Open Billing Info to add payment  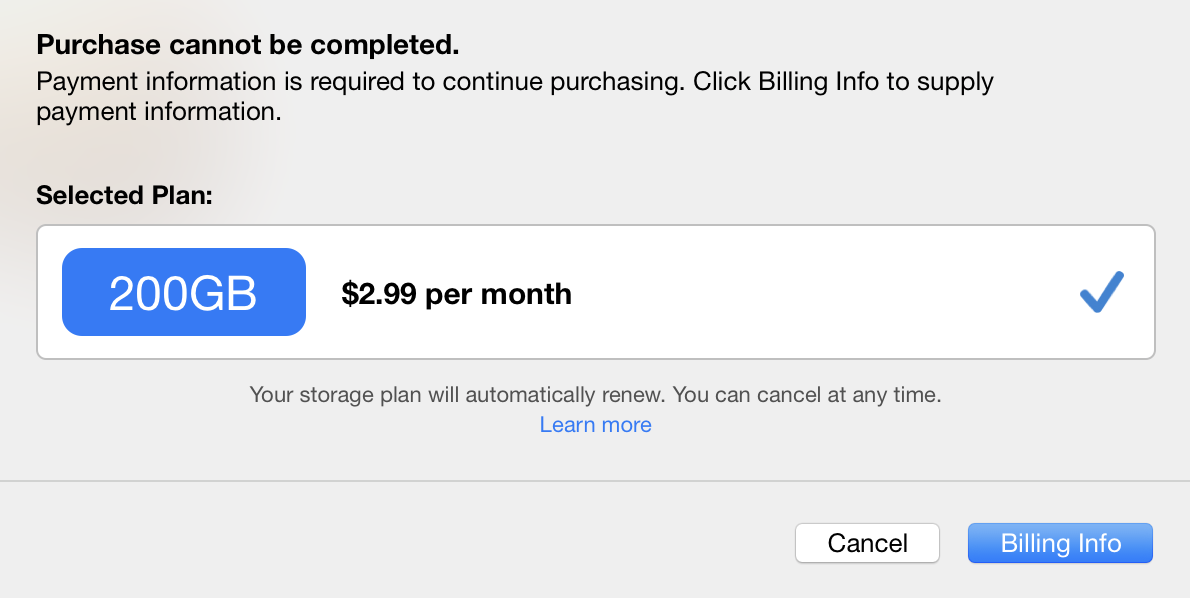[x=1060, y=543]
